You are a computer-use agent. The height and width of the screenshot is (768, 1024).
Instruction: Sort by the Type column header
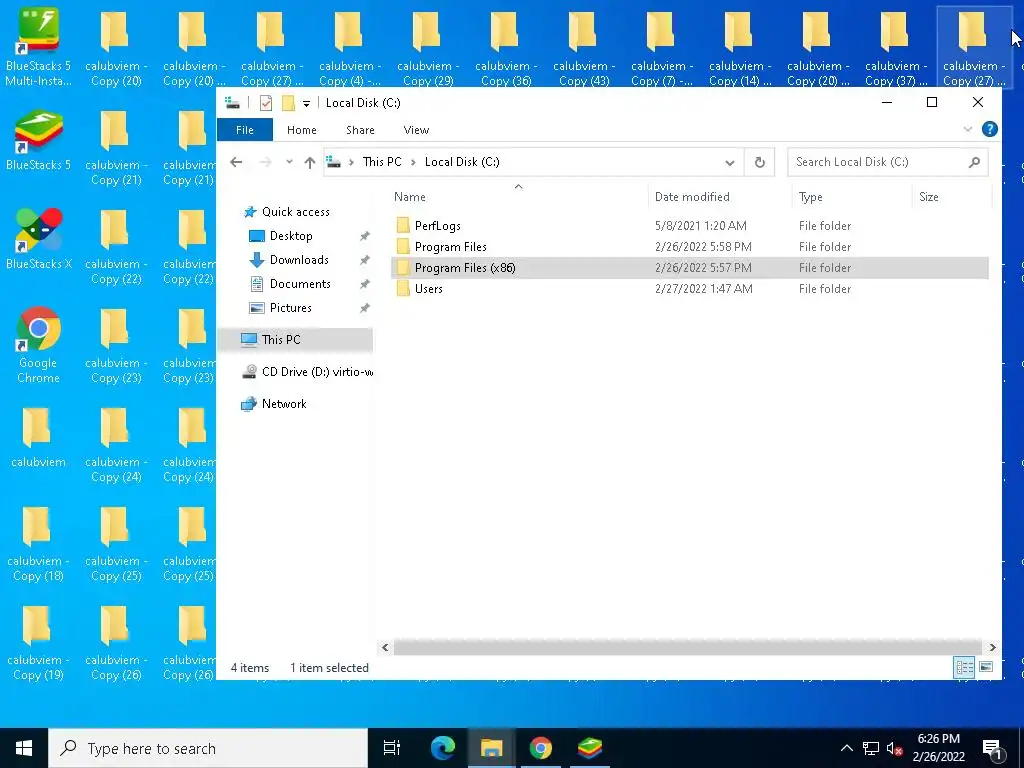click(852, 197)
